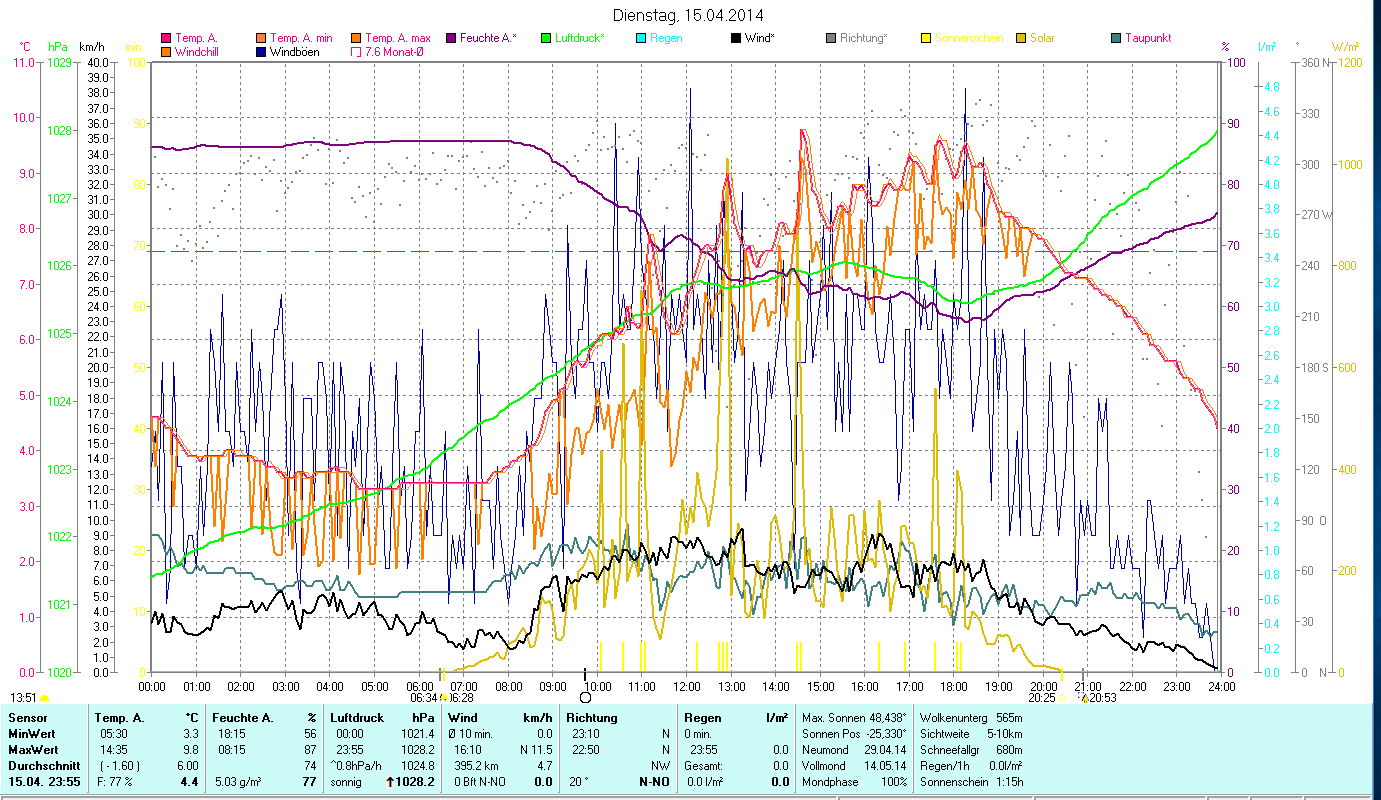Click the minimum pressure value 1021.4

point(417,734)
